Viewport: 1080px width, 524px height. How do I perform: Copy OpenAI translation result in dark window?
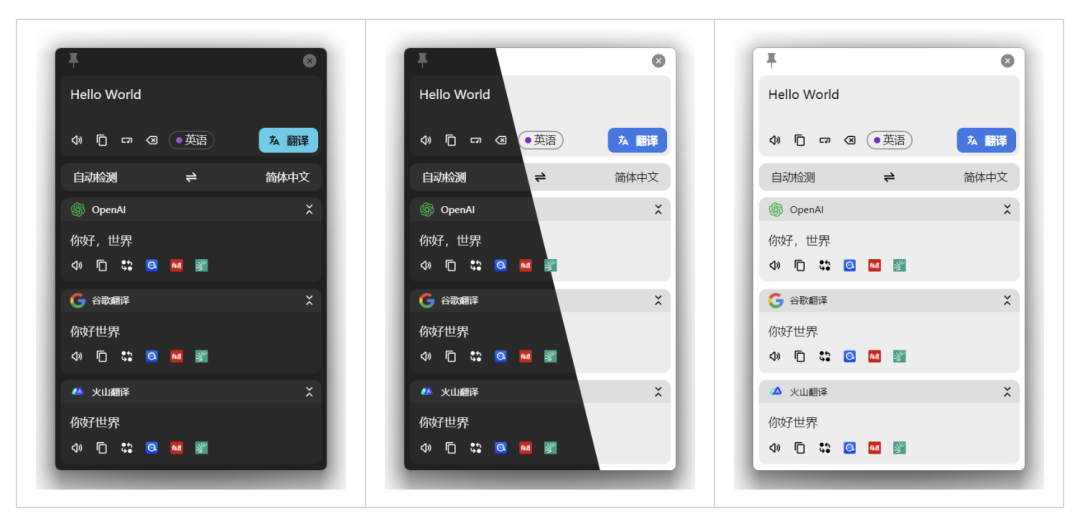(x=101, y=266)
